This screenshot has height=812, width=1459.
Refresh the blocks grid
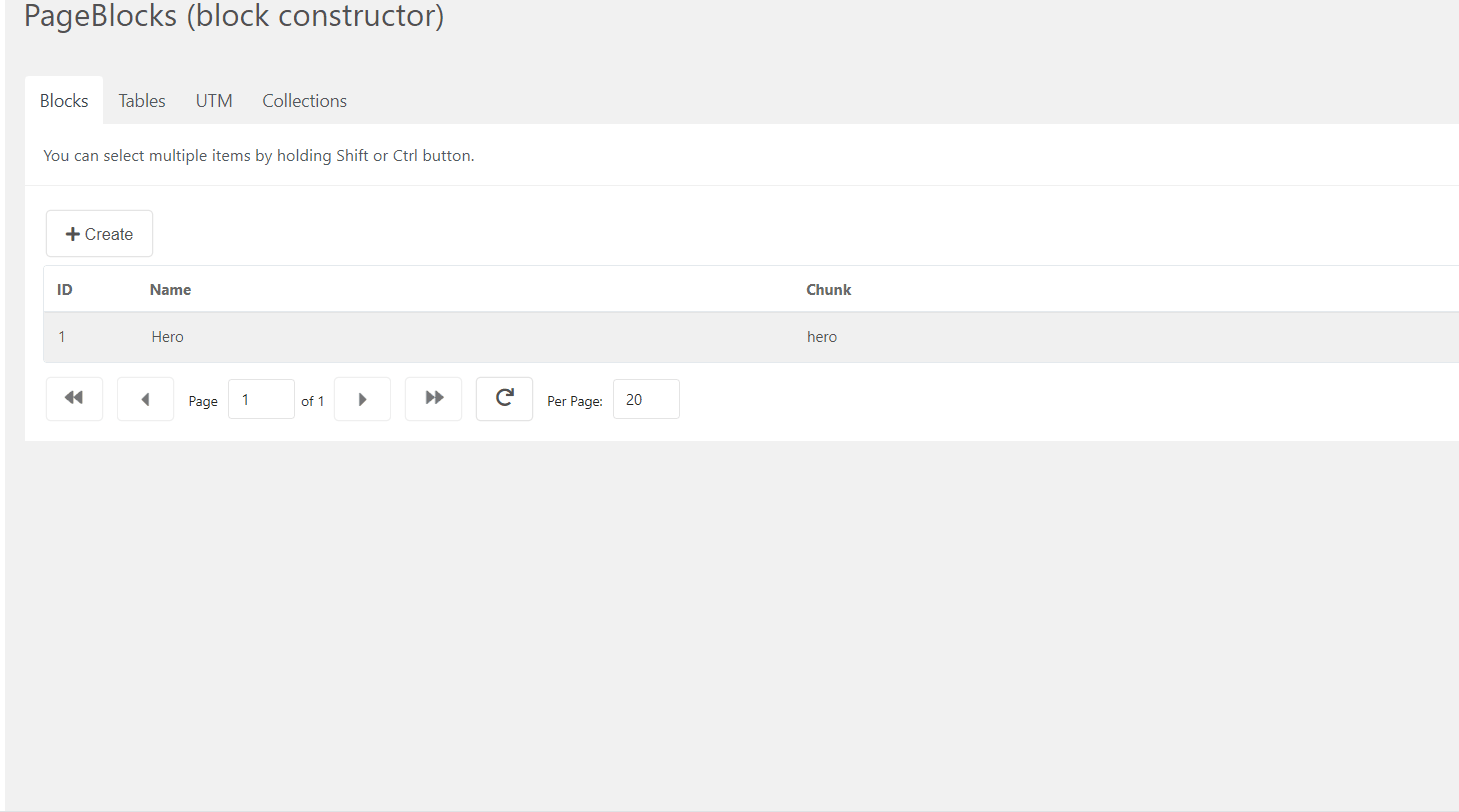coord(504,399)
